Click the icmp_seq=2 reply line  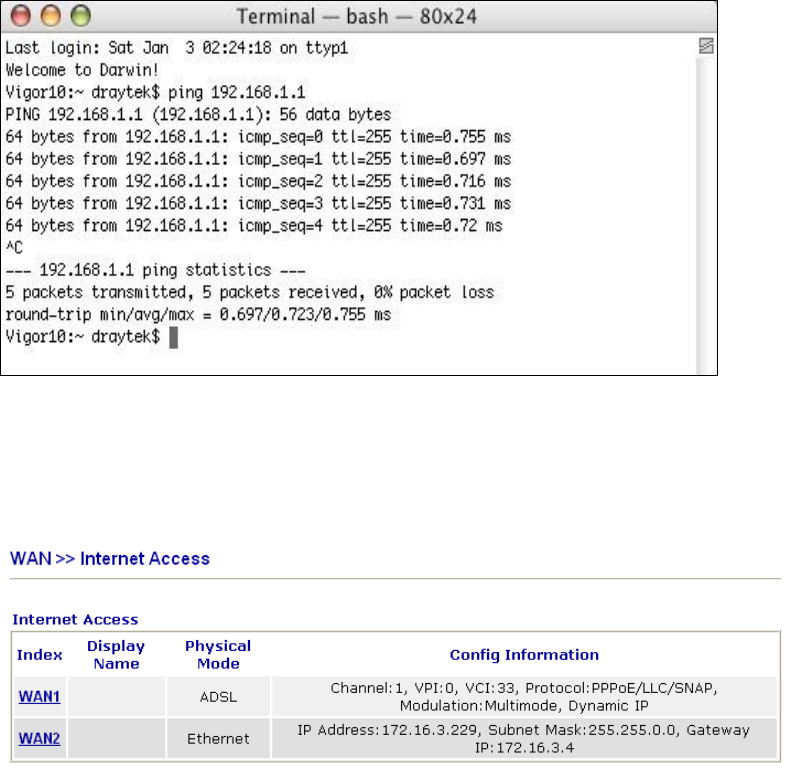[x=258, y=181]
